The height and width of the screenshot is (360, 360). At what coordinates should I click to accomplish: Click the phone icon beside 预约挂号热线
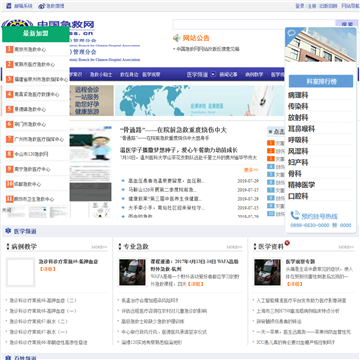tap(295, 215)
